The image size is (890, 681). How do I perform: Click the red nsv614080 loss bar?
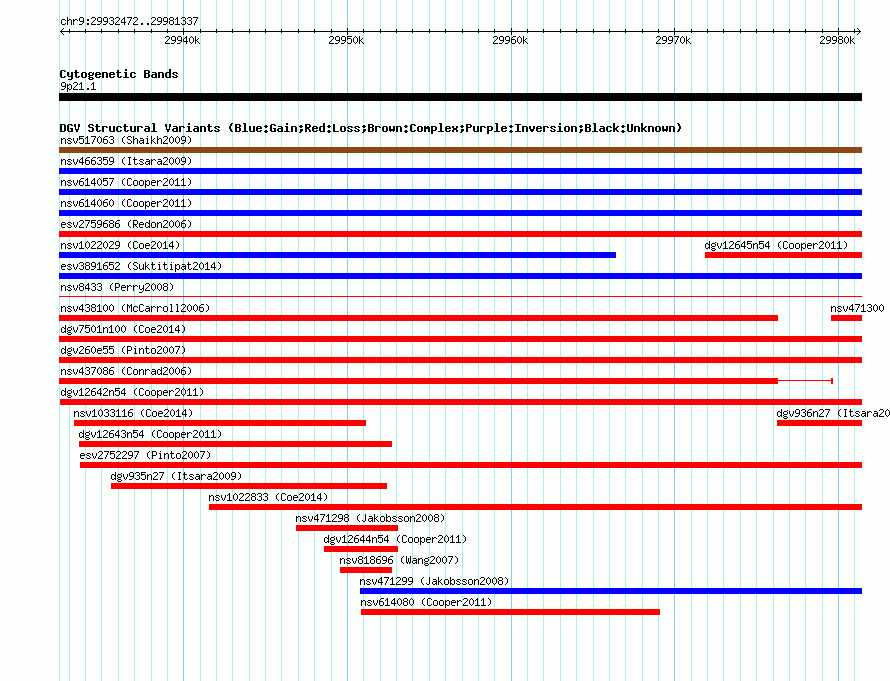[x=510, y=612]
